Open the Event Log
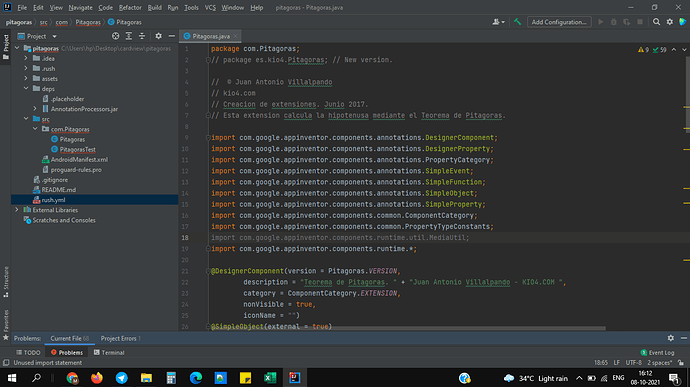Viewport: 690px width, 387px height. pos(657,352)
